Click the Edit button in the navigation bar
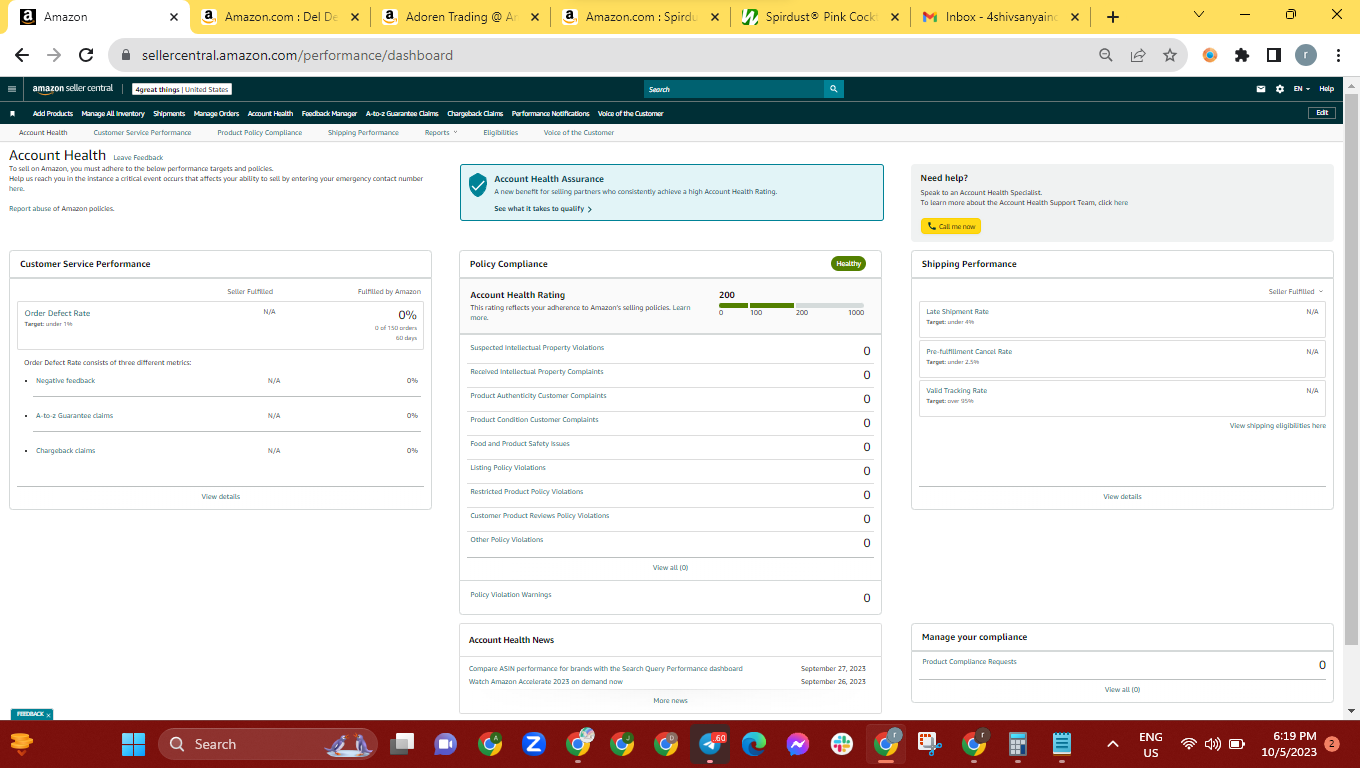The width and height of the screenshot is (1360, 768). pos(1322,113)
